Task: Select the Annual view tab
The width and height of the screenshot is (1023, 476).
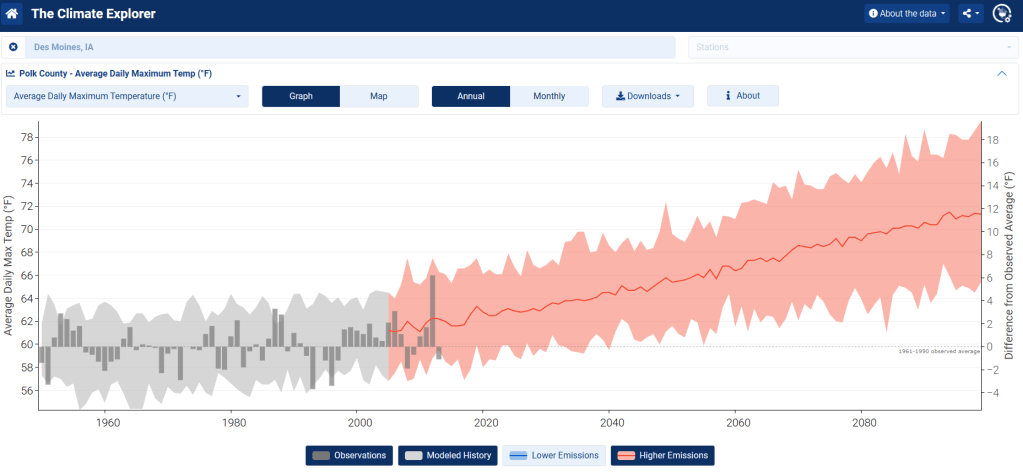Action: click(470, 96)
